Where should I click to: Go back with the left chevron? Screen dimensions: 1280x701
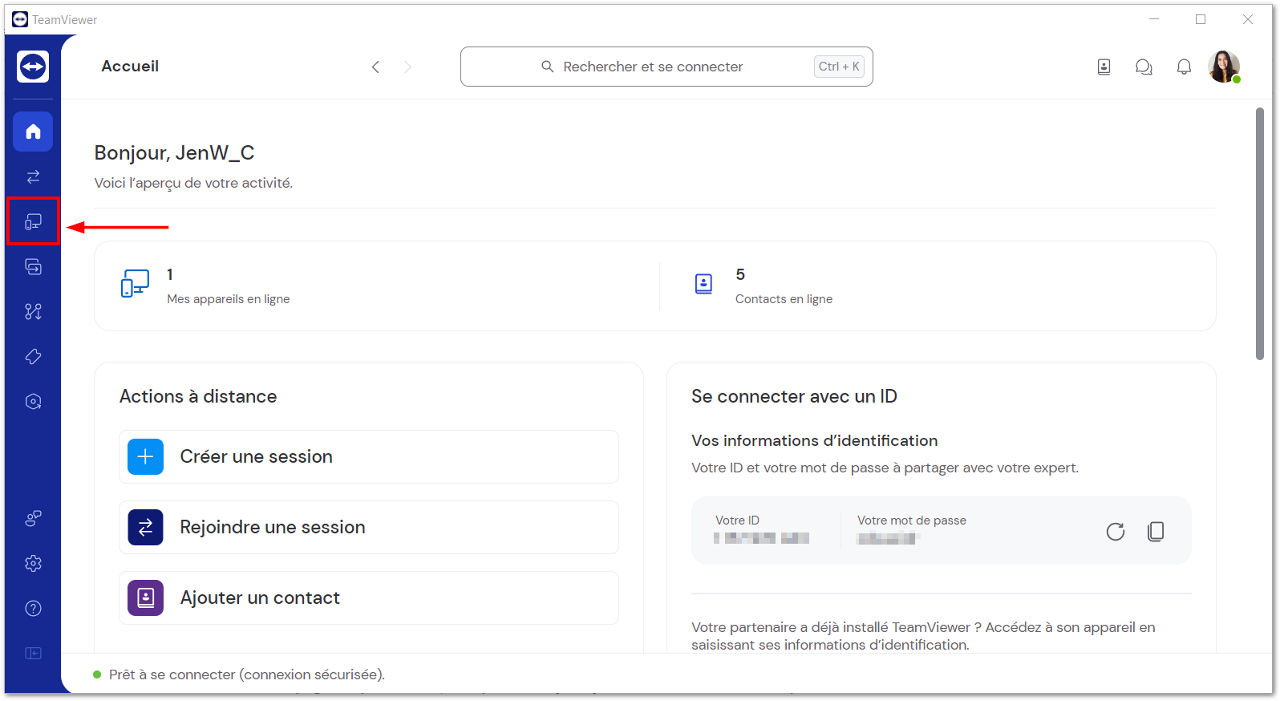tap(375, 67)
